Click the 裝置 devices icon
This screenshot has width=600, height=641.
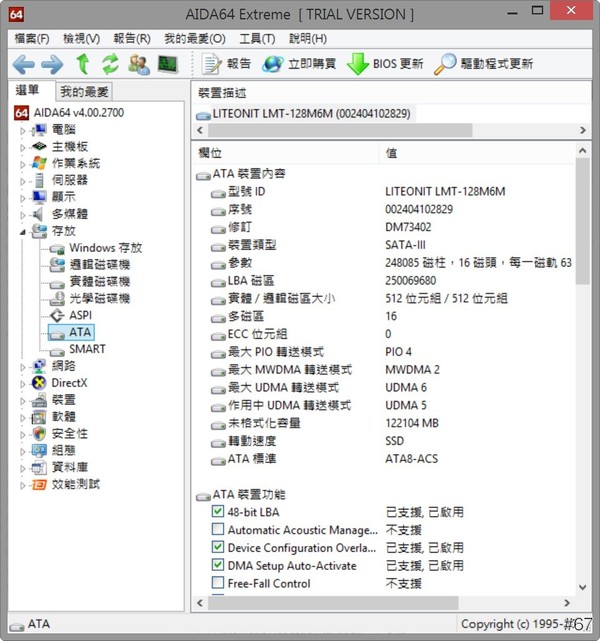39,400
